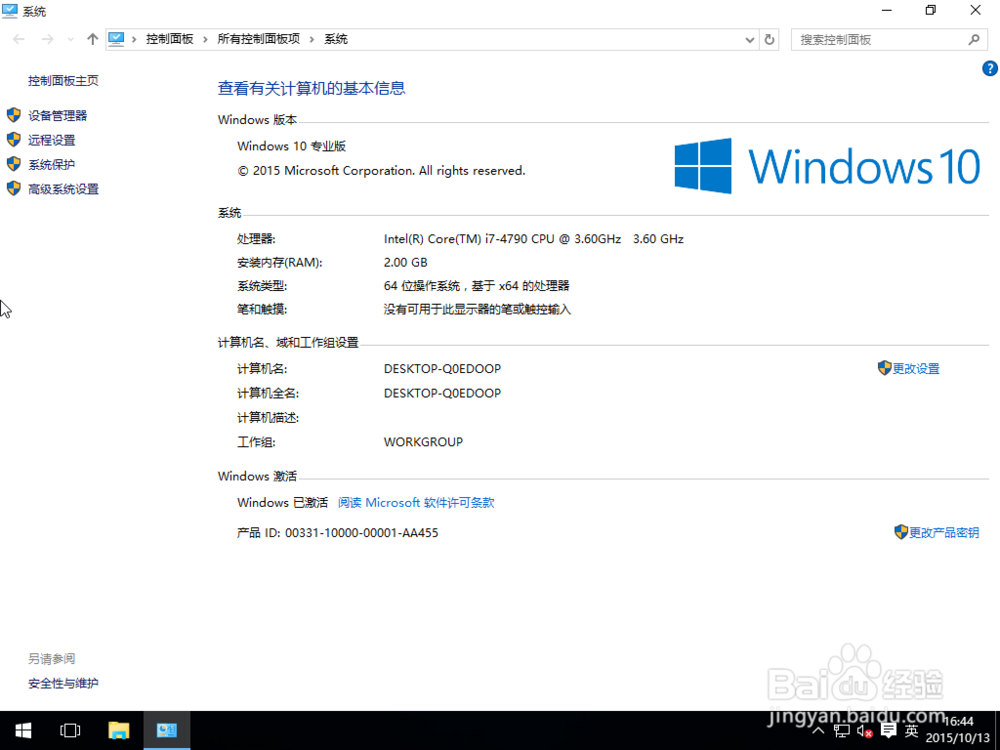The height and width of the screenshot is (750, 1000).
Task: Open 更改设置 for computer name
Action: click(x=915, y=368)
